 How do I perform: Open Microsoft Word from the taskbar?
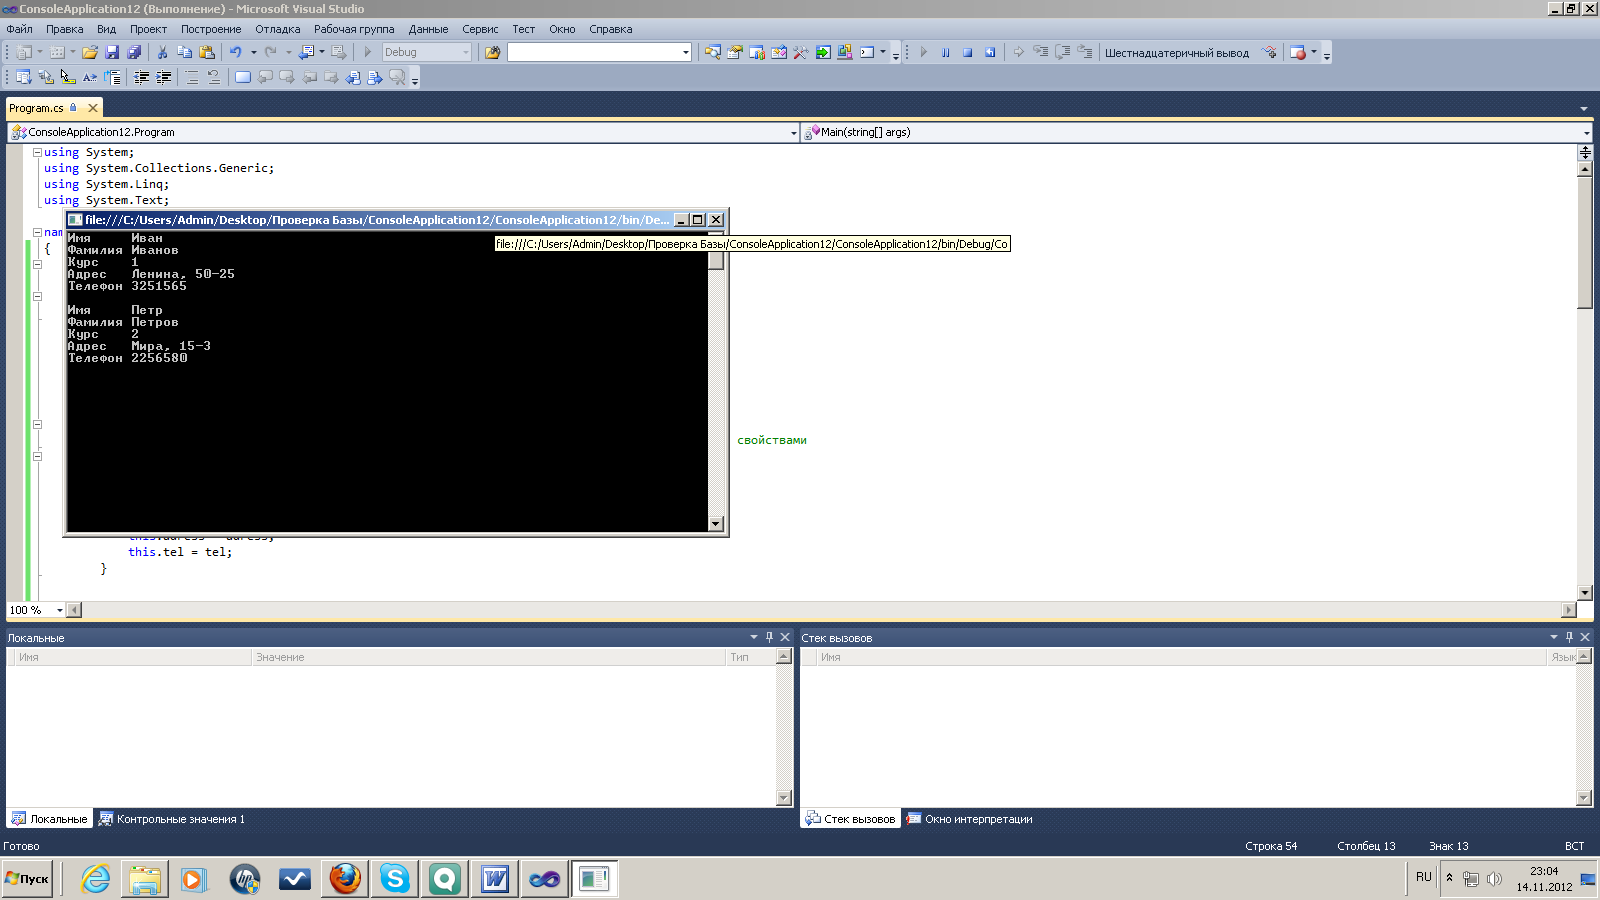tap(495, 879)
